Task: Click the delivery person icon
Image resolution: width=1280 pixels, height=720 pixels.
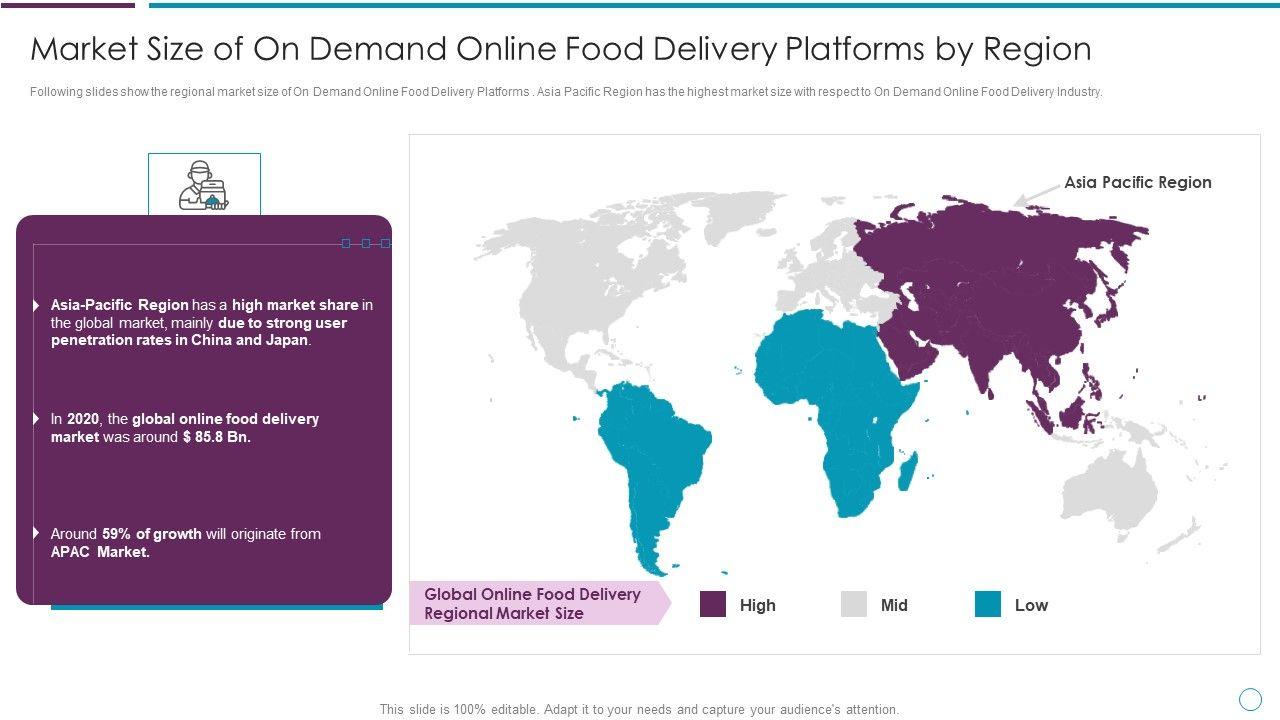Action: (204, 185)
